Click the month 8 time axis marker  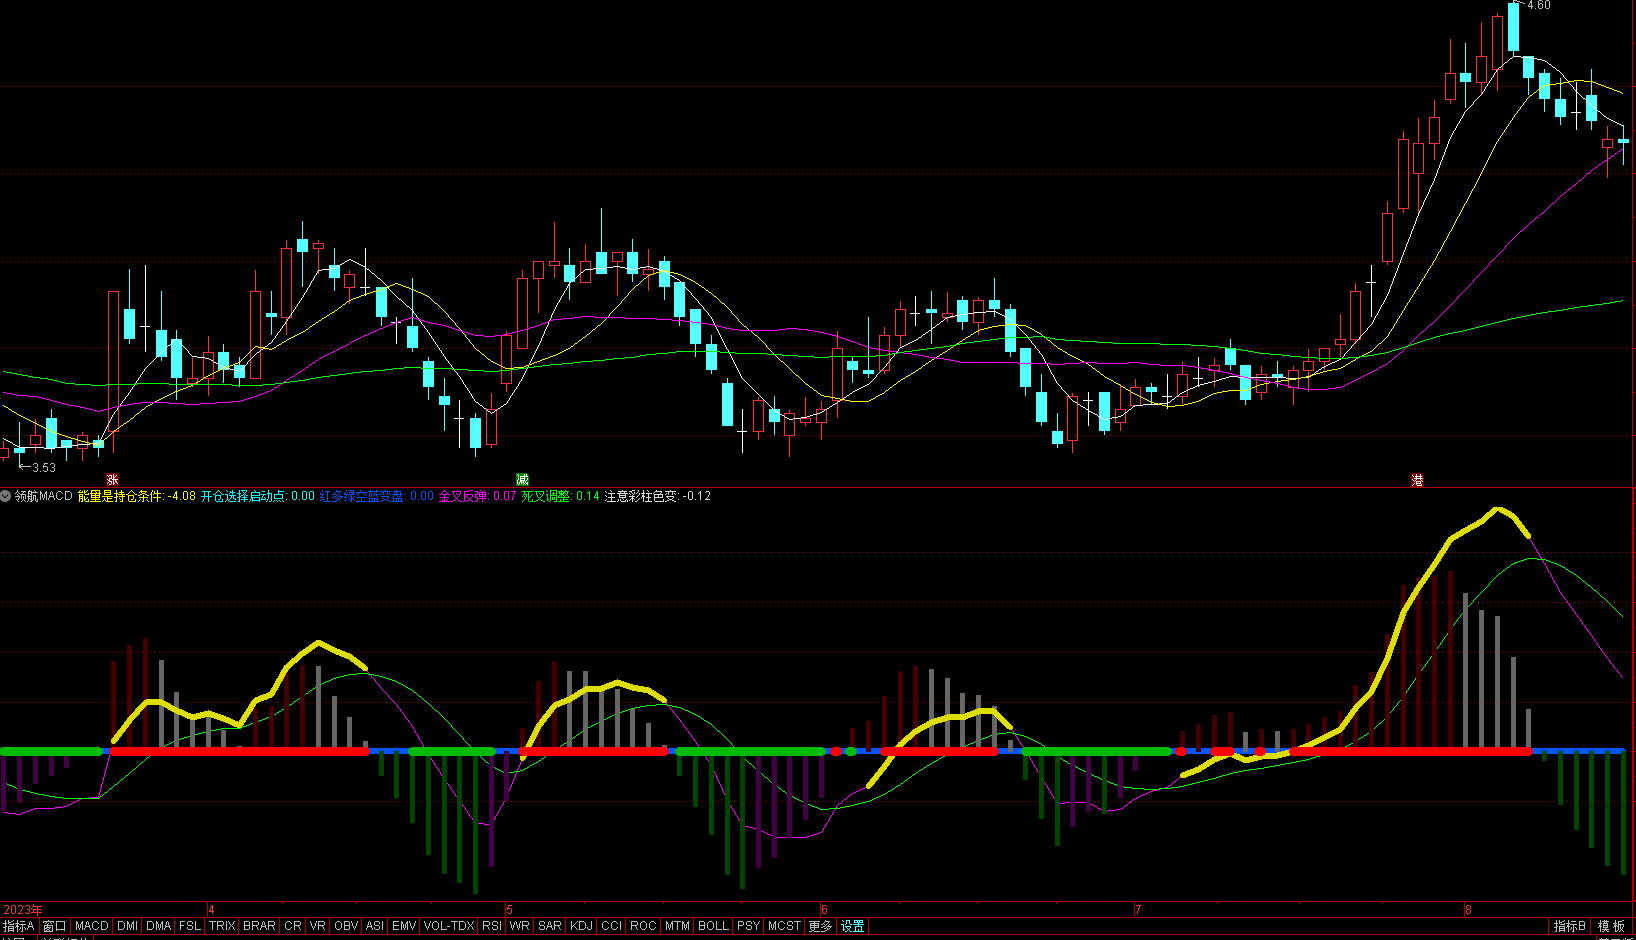(x=1468, y=910)
